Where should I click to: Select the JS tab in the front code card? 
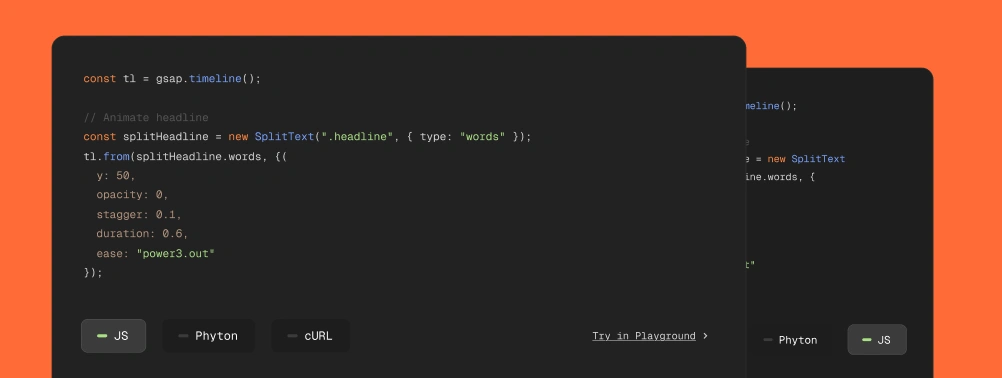113,336
